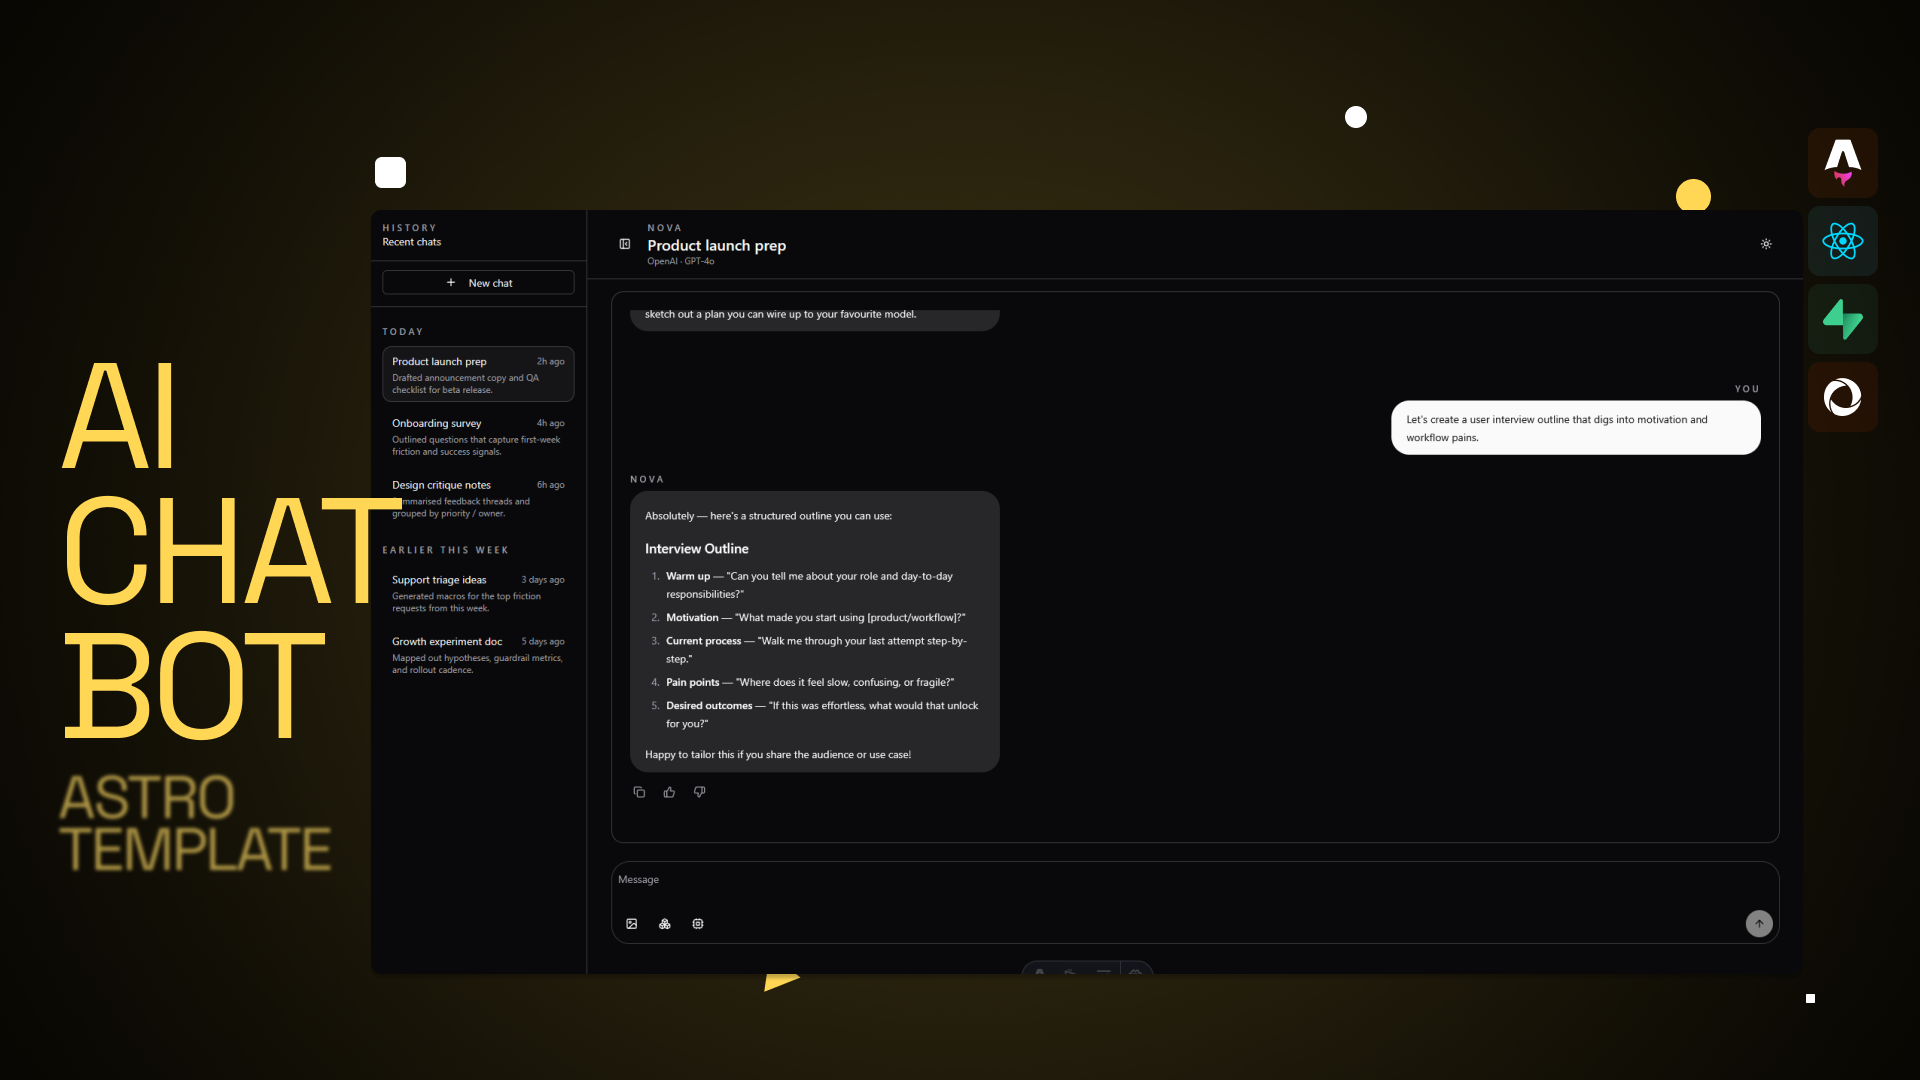Start a New chat
The height and width of the screenshot is (1080, 1920).
478,283
